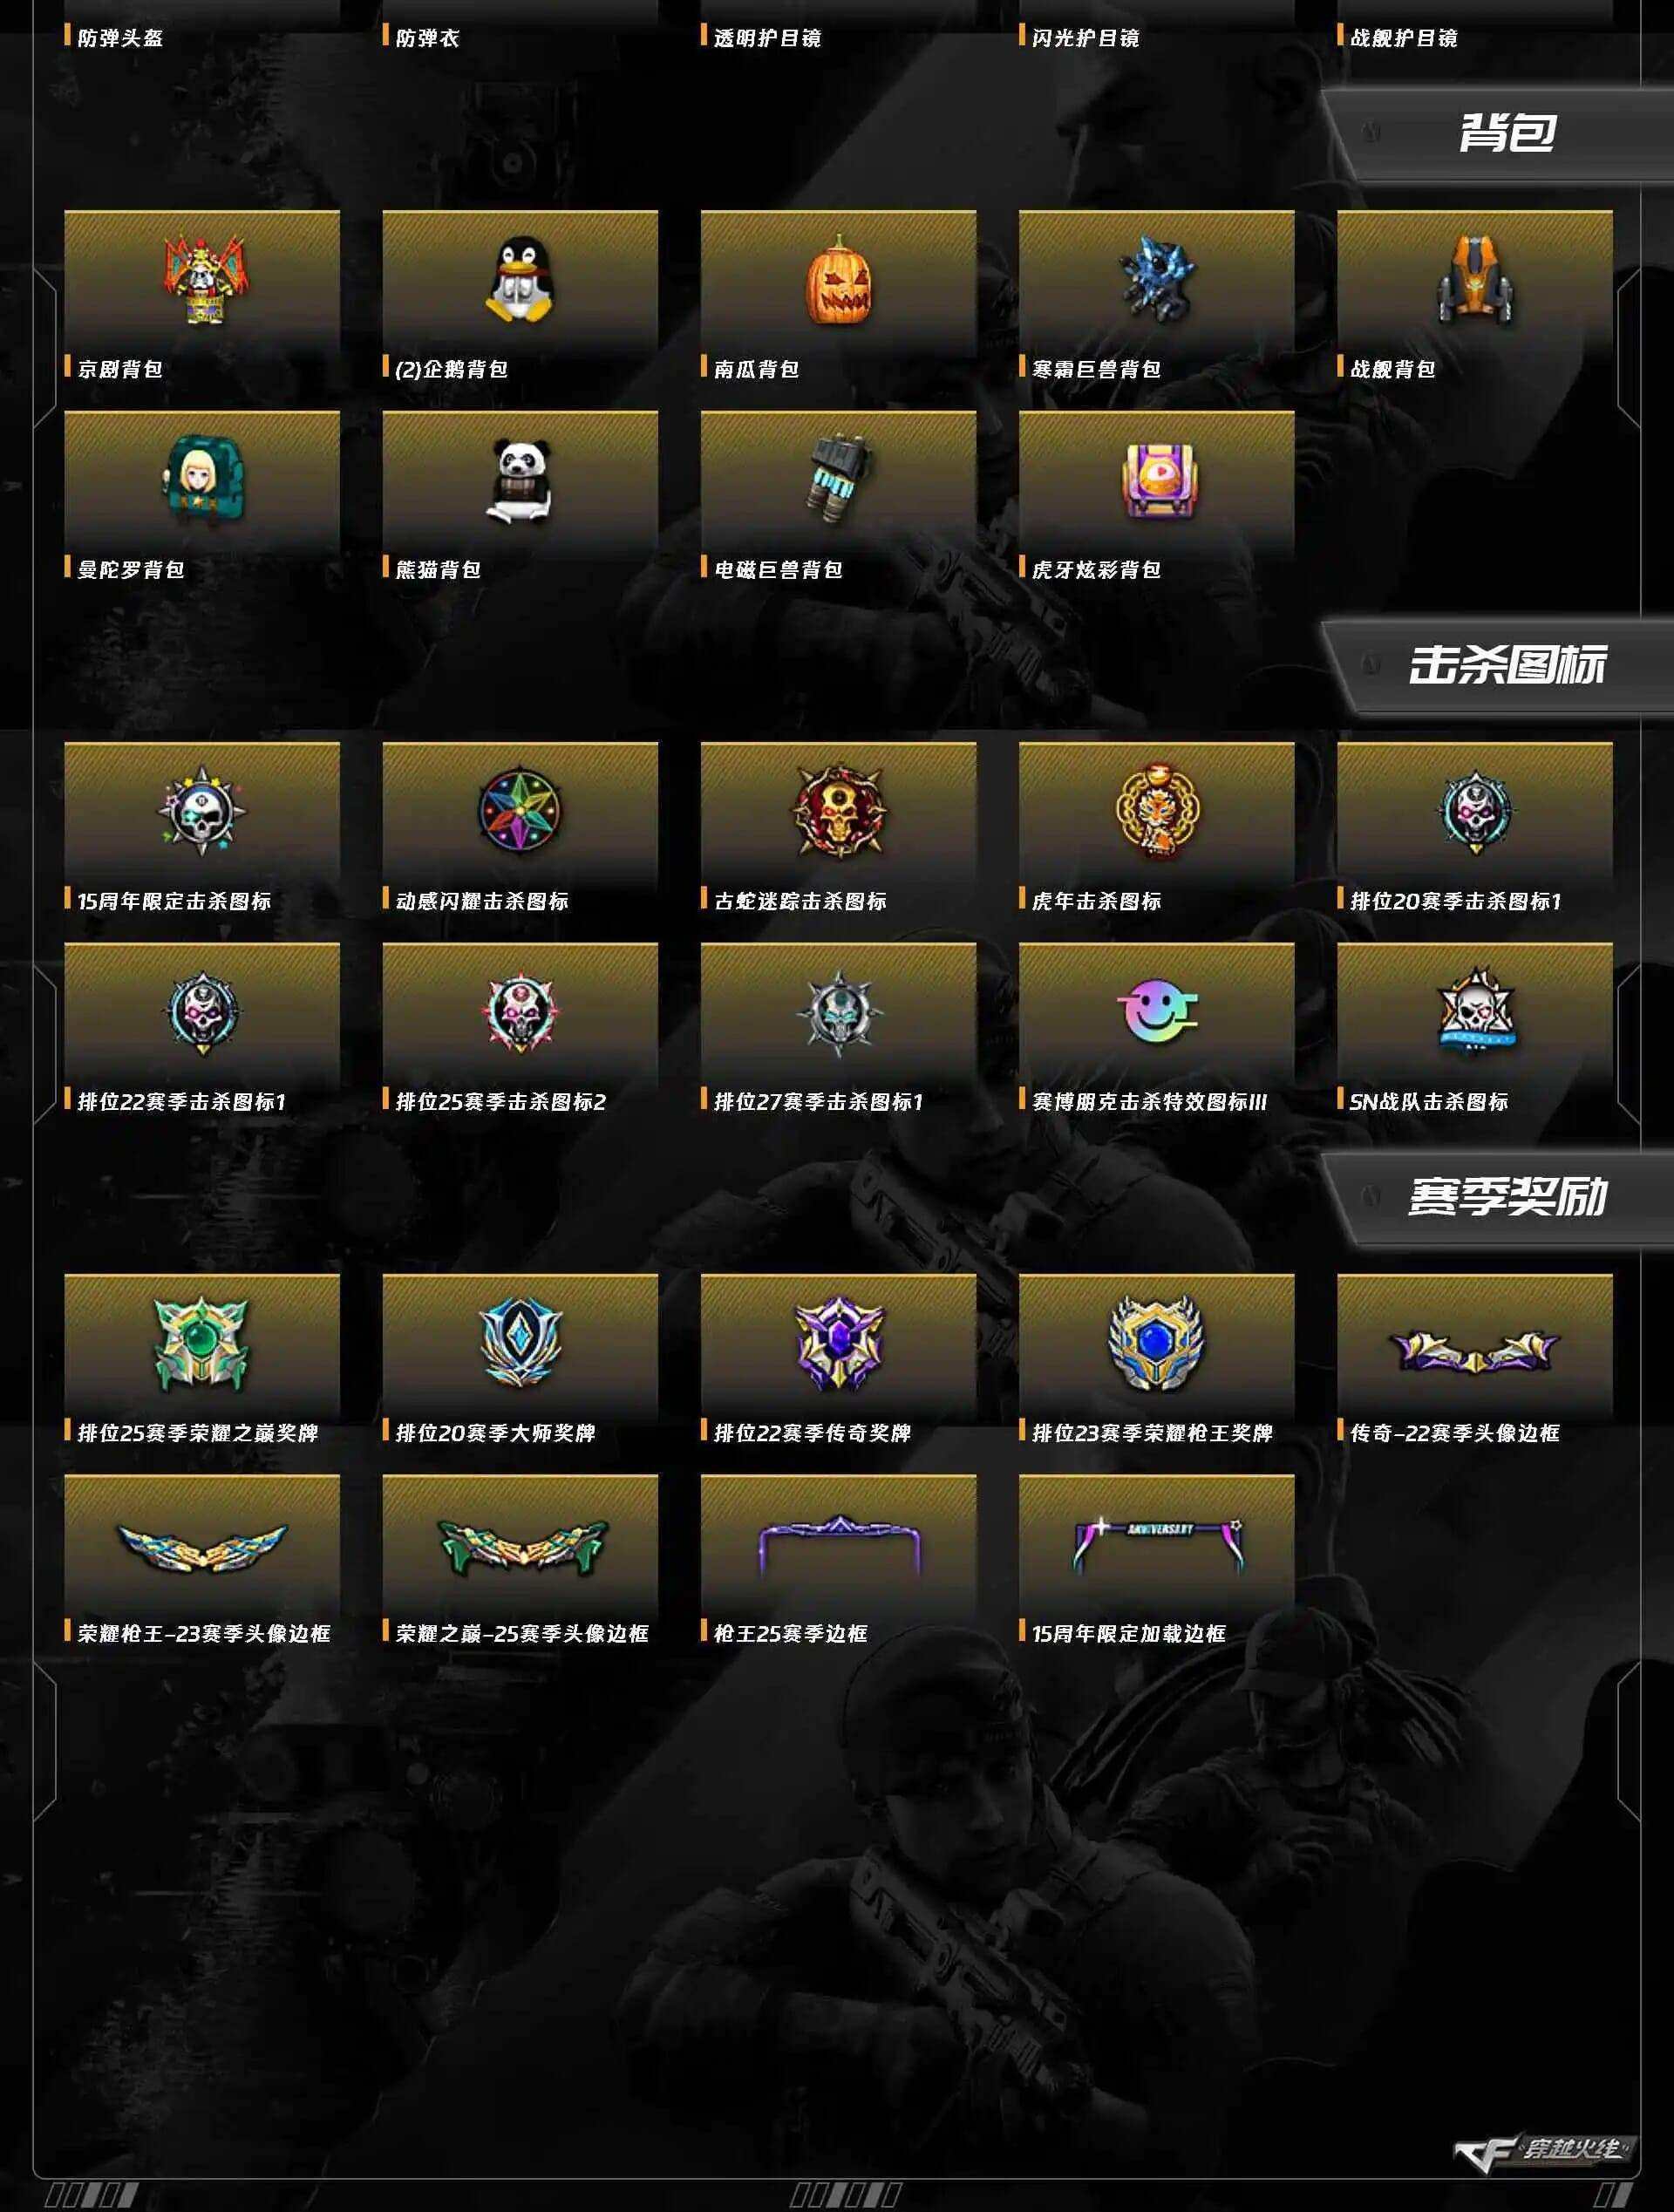Select the 排位23赛季荣耀枪王奖牌 blue gem medal
The height and width of the screenshot is (2212, 1674).
(x=1157, y=1344)
